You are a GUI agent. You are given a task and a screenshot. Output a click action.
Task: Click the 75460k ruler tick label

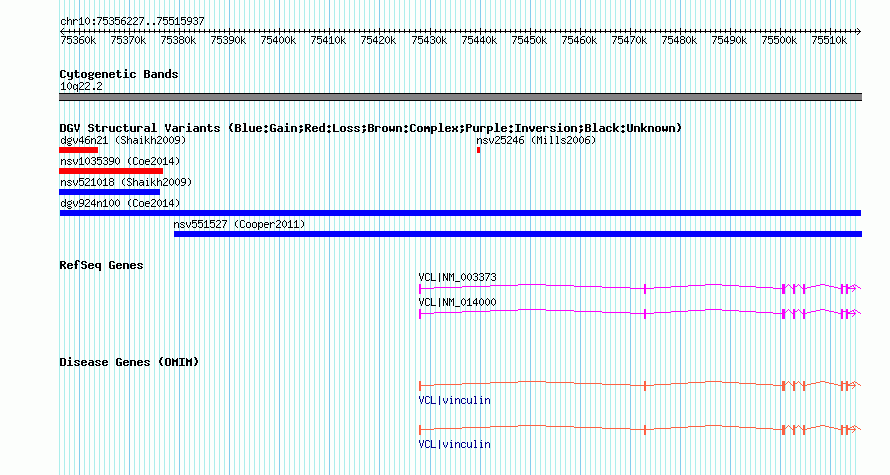[579, 40]
